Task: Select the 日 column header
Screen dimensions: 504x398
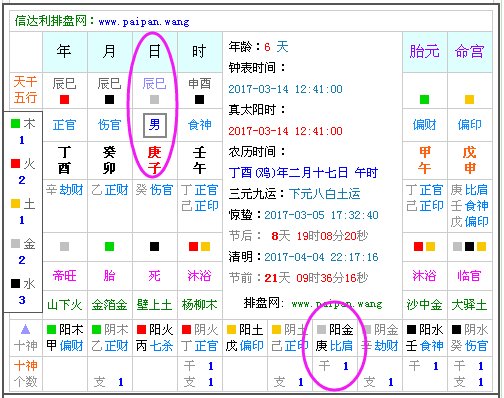Action: point(154,52)
